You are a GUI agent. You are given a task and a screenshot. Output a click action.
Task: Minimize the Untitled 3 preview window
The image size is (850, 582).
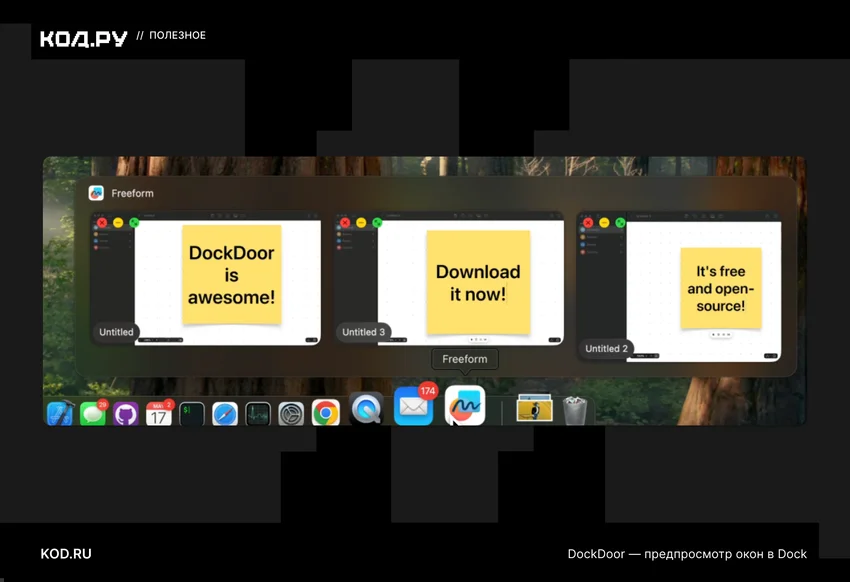[362, 223]
